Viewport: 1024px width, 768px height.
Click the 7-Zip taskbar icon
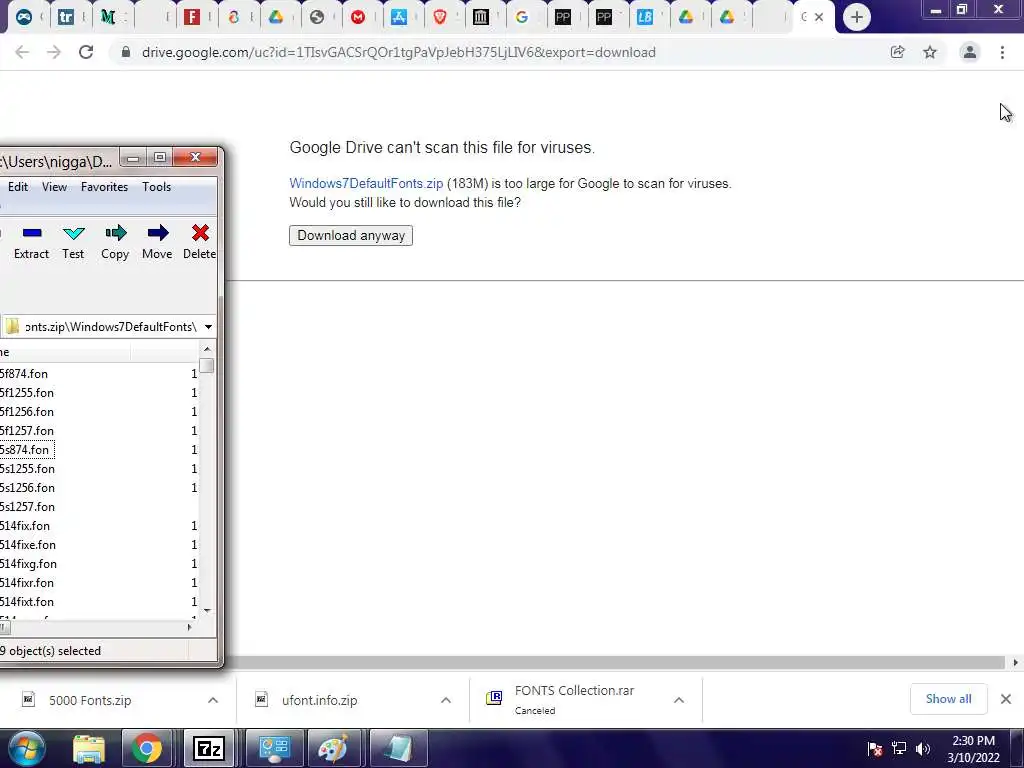209,748
